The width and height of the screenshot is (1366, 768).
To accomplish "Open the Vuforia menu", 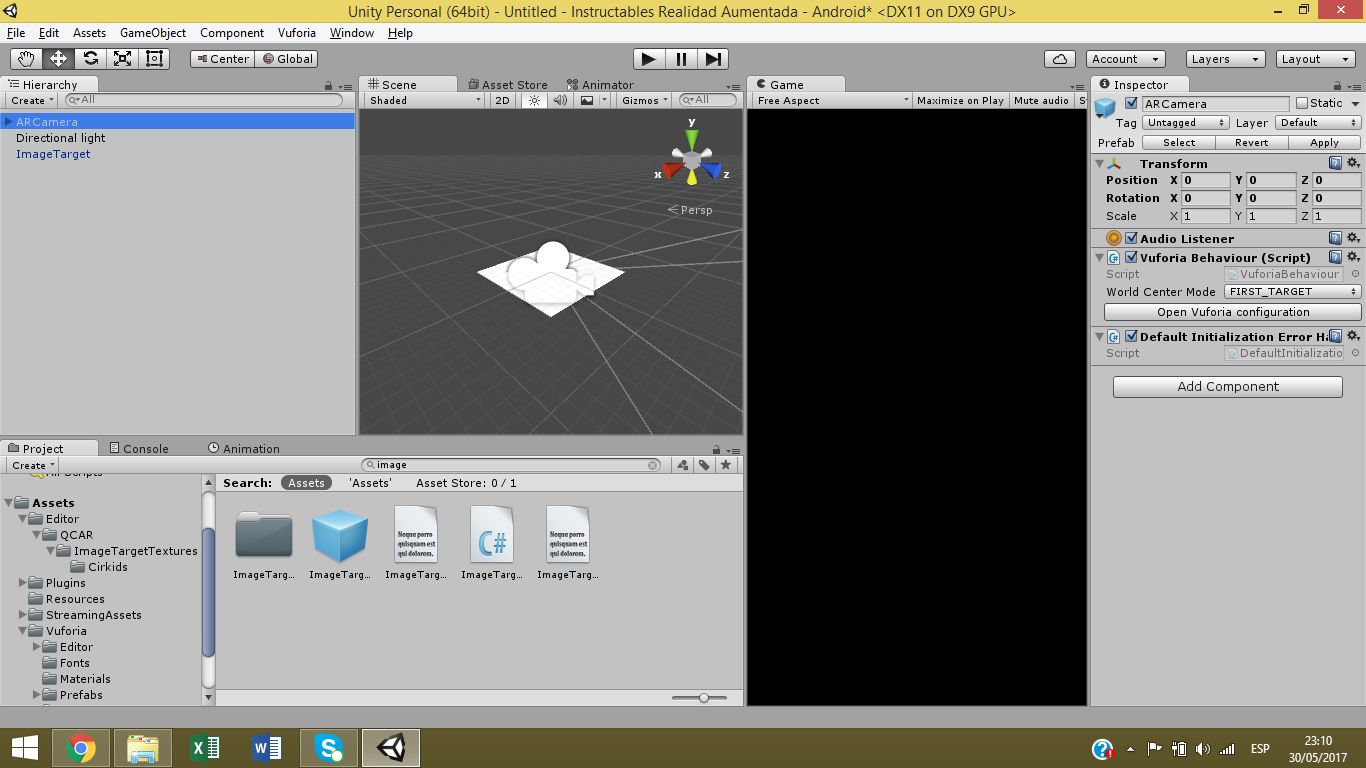I will click(297, 33).
